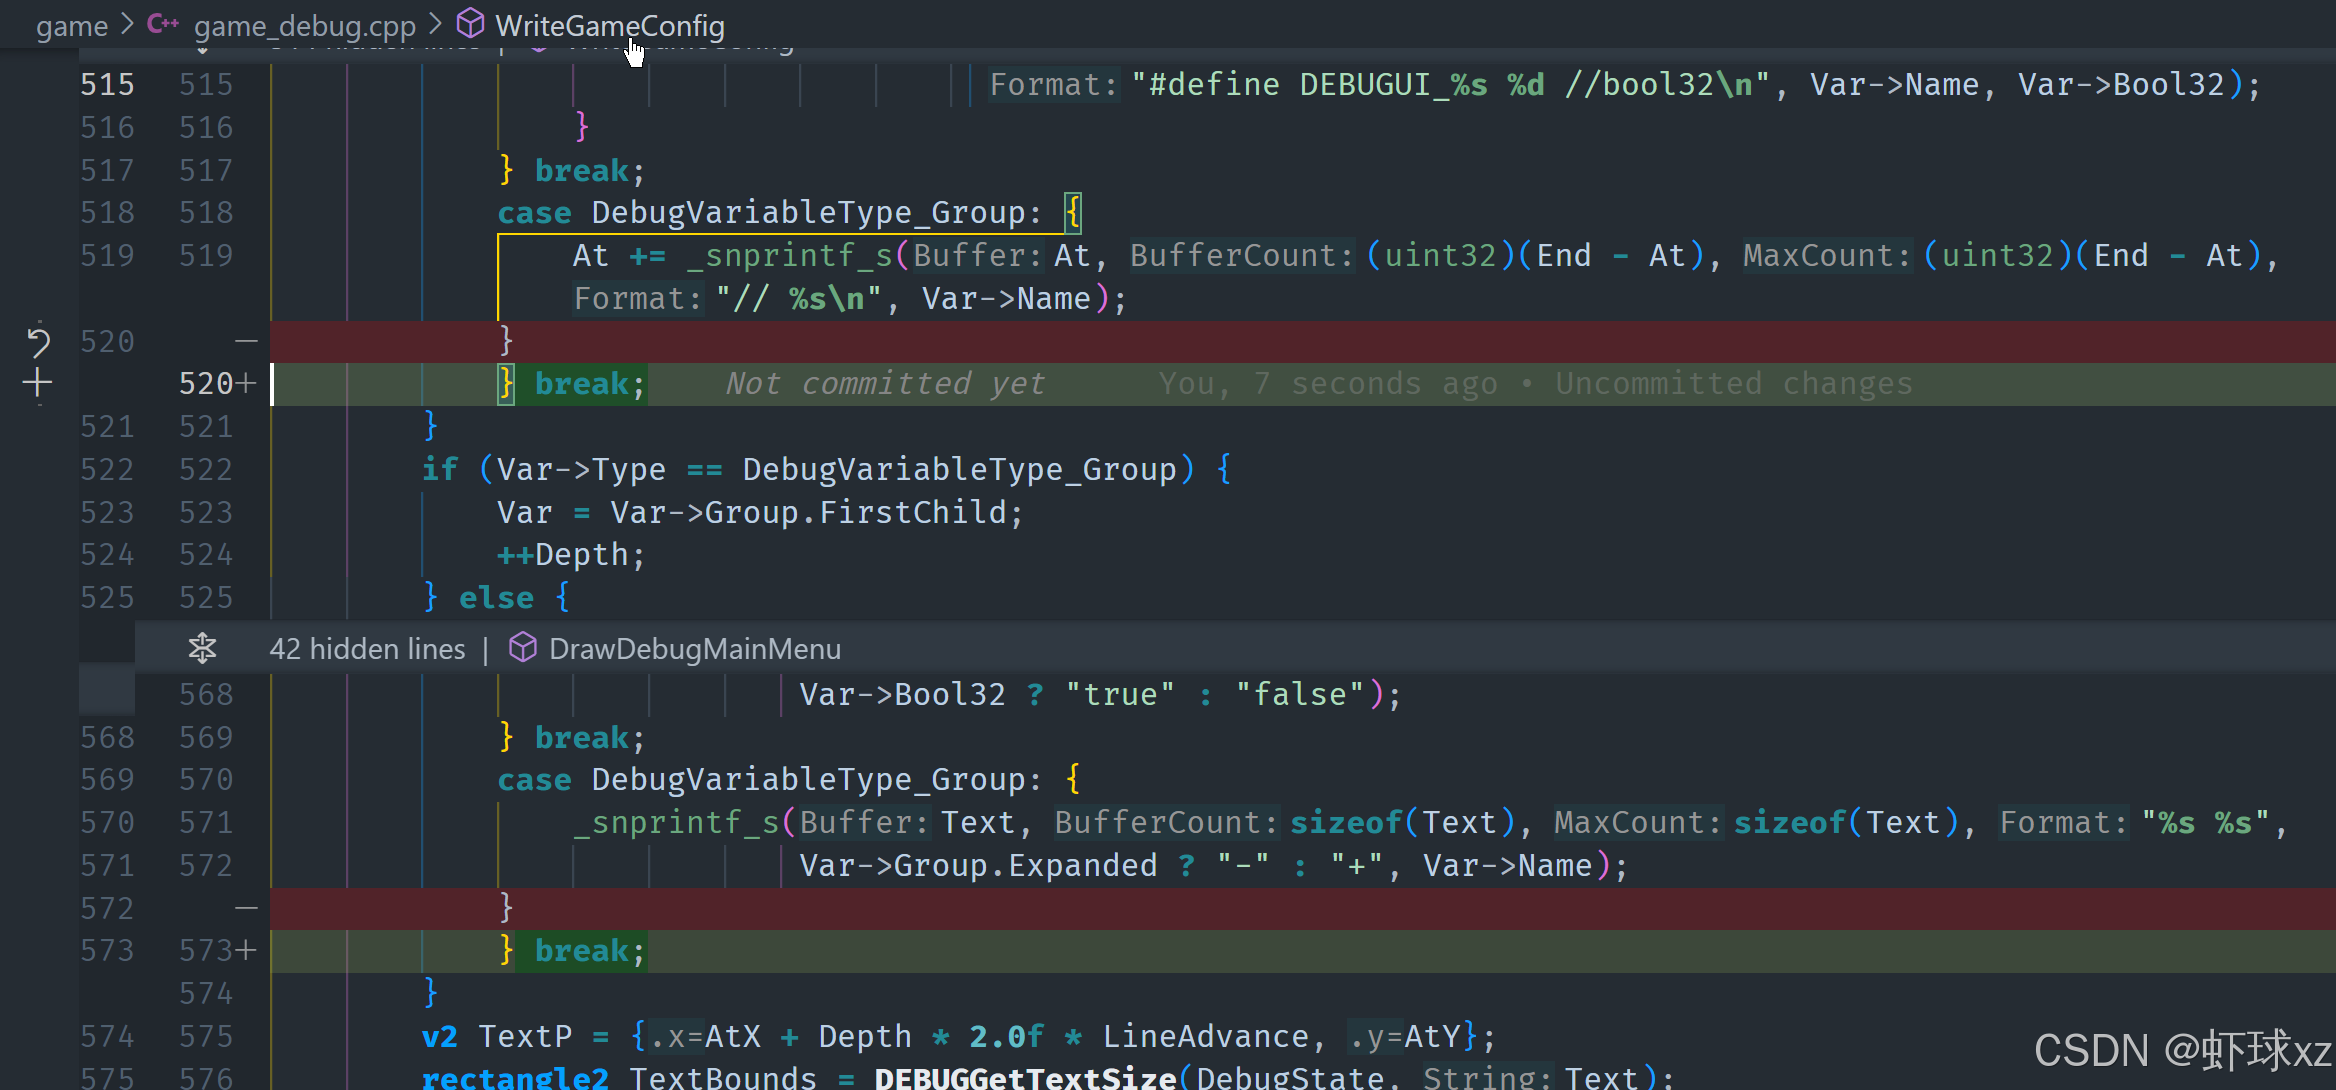2336x1090 pixels.
Task: Open the game_debug.cpp breadcrumb dropdown
Action: coord(304,26)
